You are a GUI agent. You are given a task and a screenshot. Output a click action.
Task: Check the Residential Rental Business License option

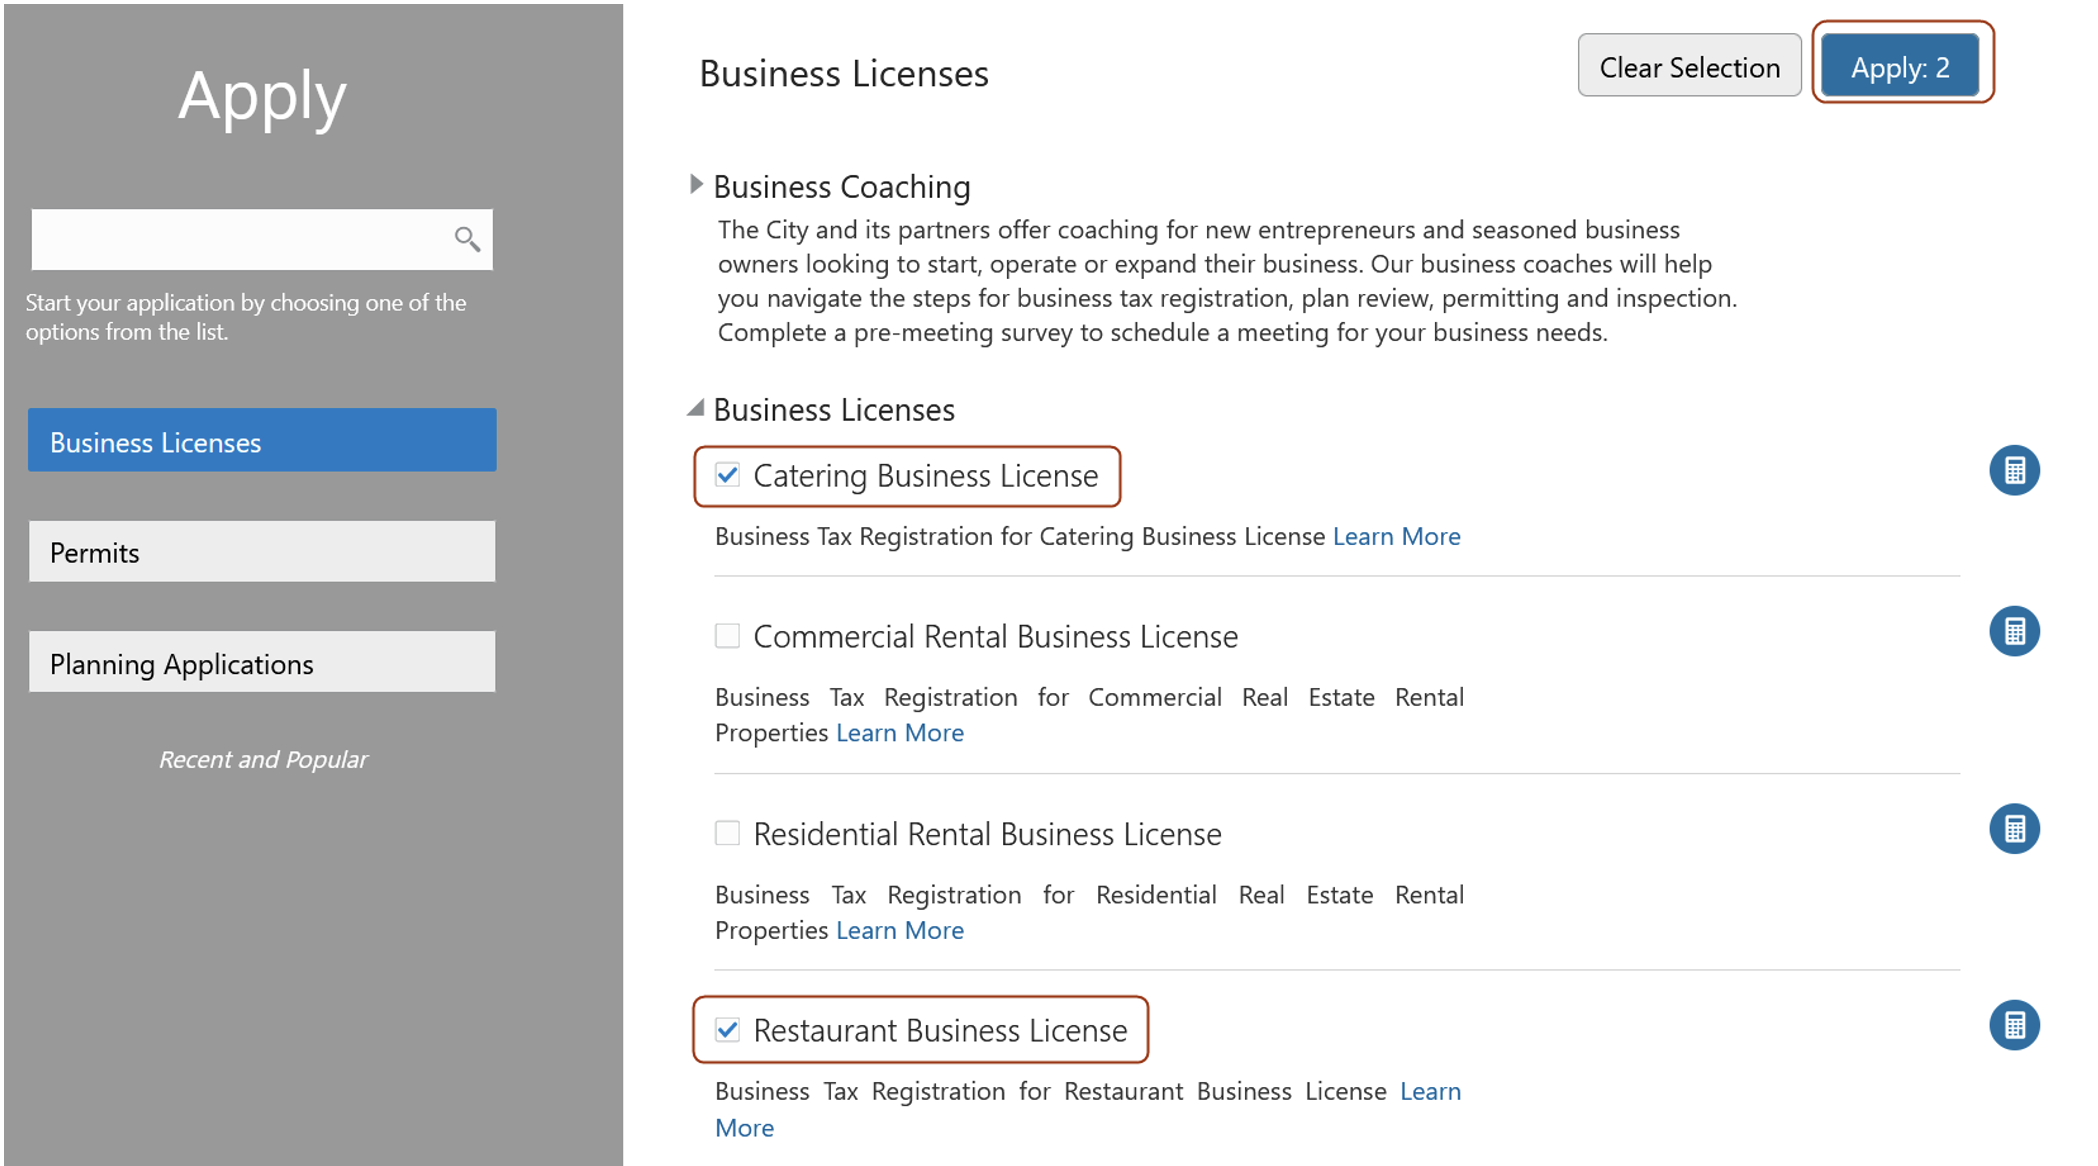(727, 833)
